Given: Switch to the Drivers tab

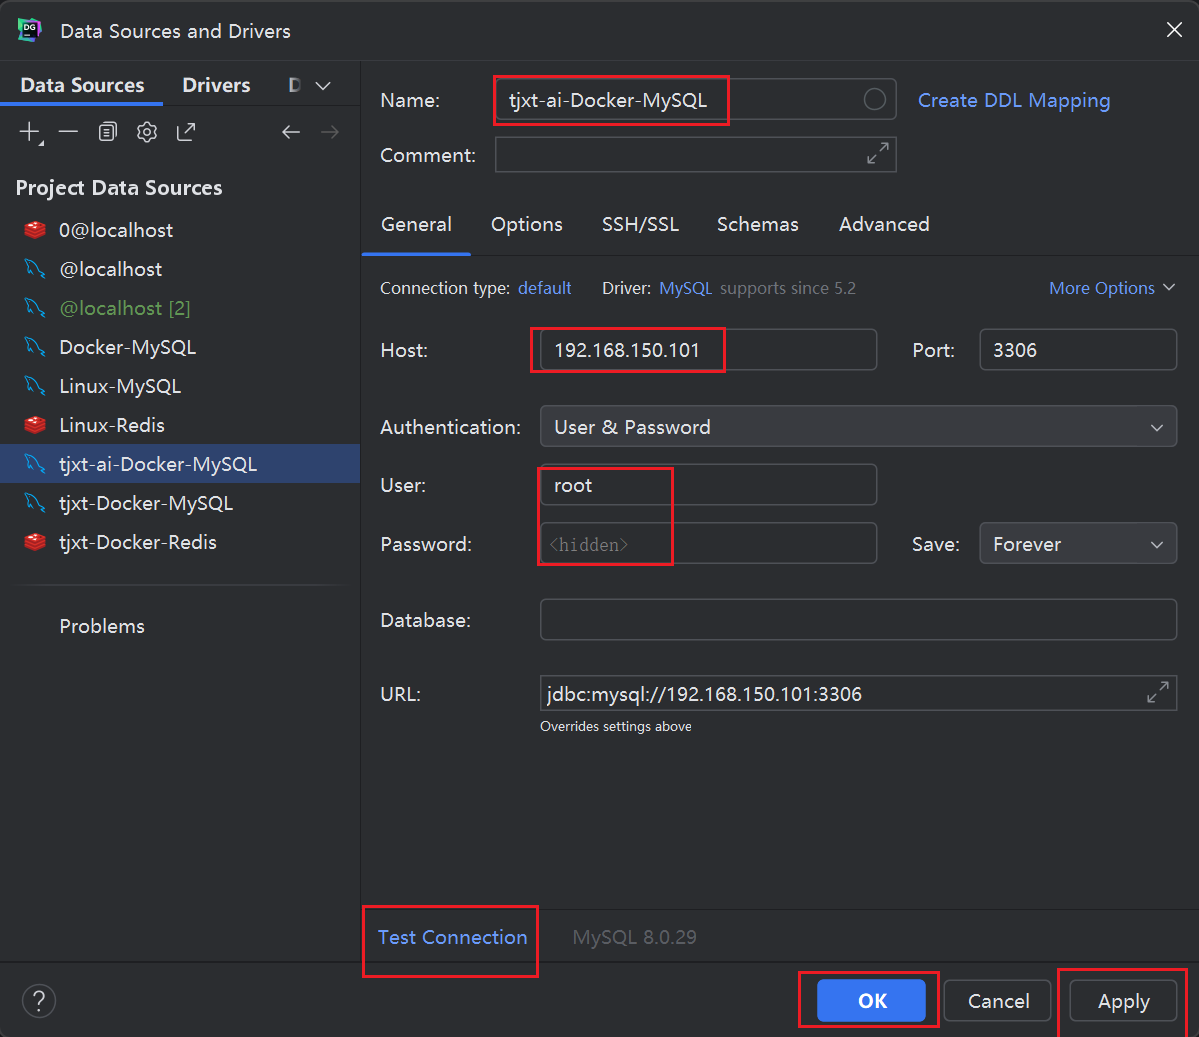Looking at the screenshot, I should click(x=216, y=85).
